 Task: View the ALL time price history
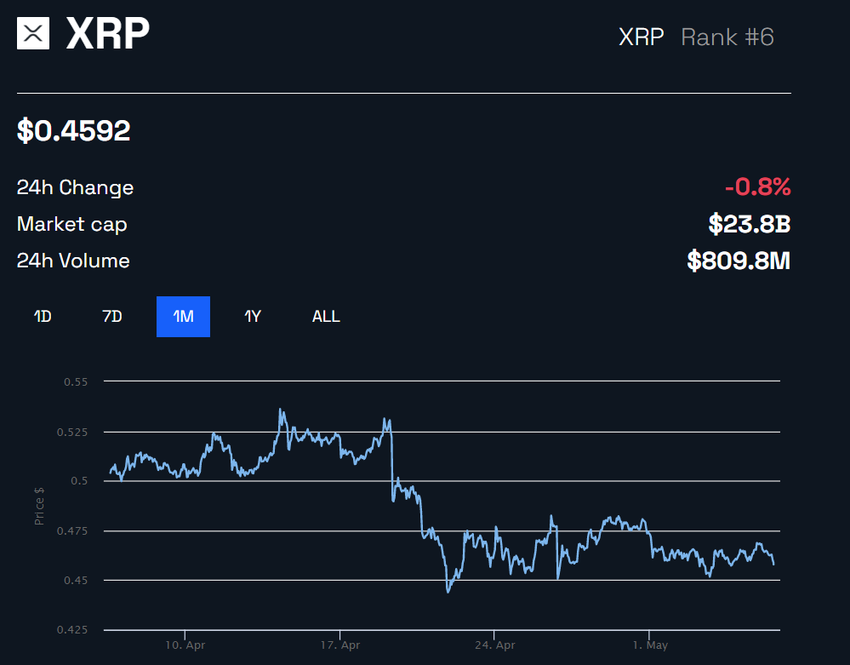(326, 316)
